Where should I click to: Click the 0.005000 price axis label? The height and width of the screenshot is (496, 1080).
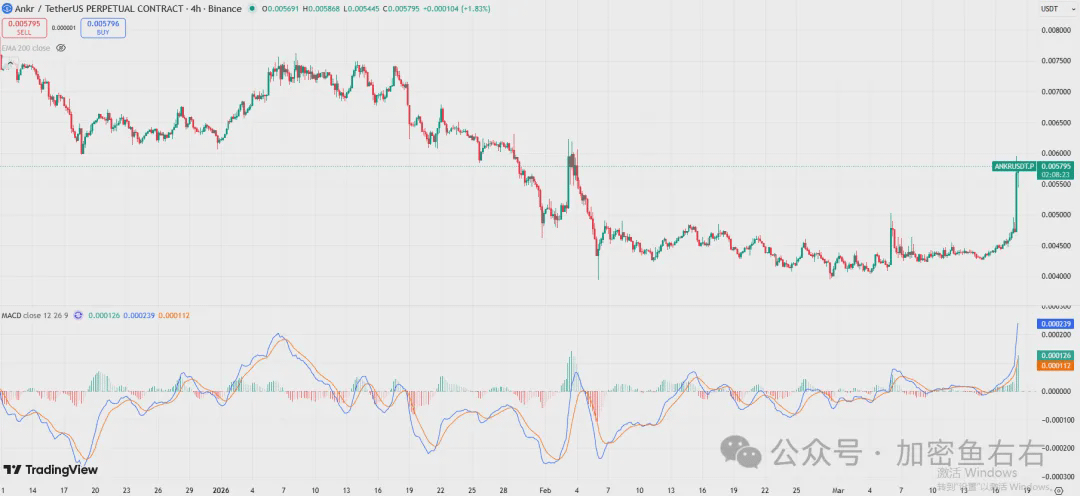click(x=1055, y=215)
